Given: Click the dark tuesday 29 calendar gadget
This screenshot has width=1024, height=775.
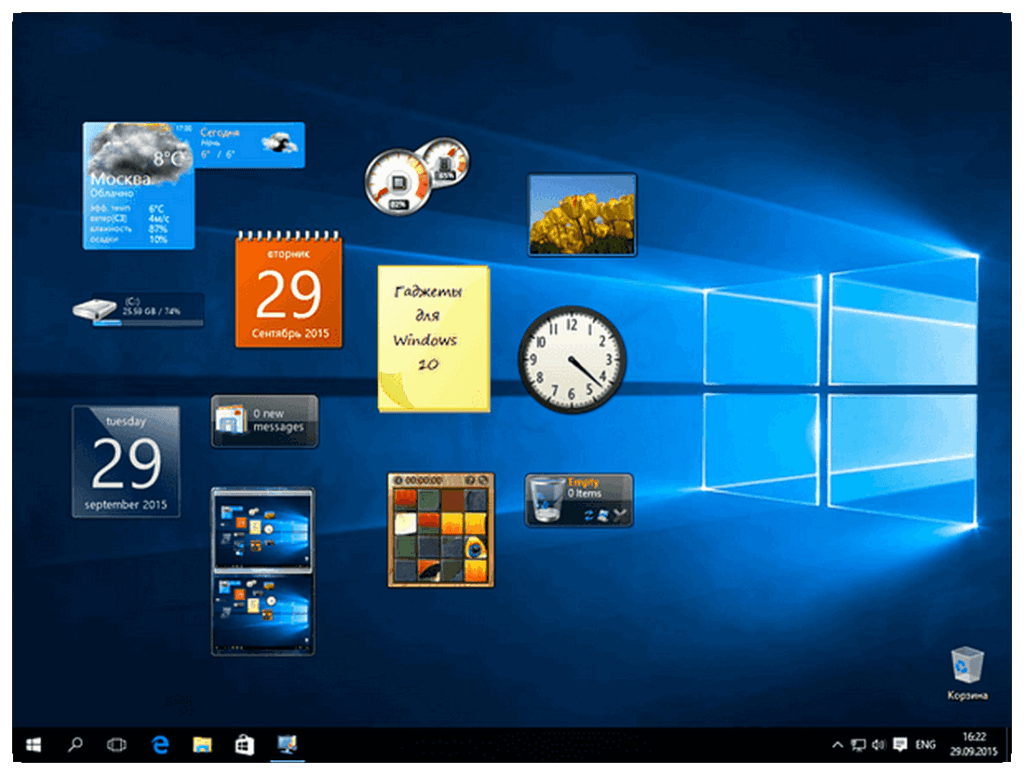Looking at the screenshot, I should click(x=126, y=462).
